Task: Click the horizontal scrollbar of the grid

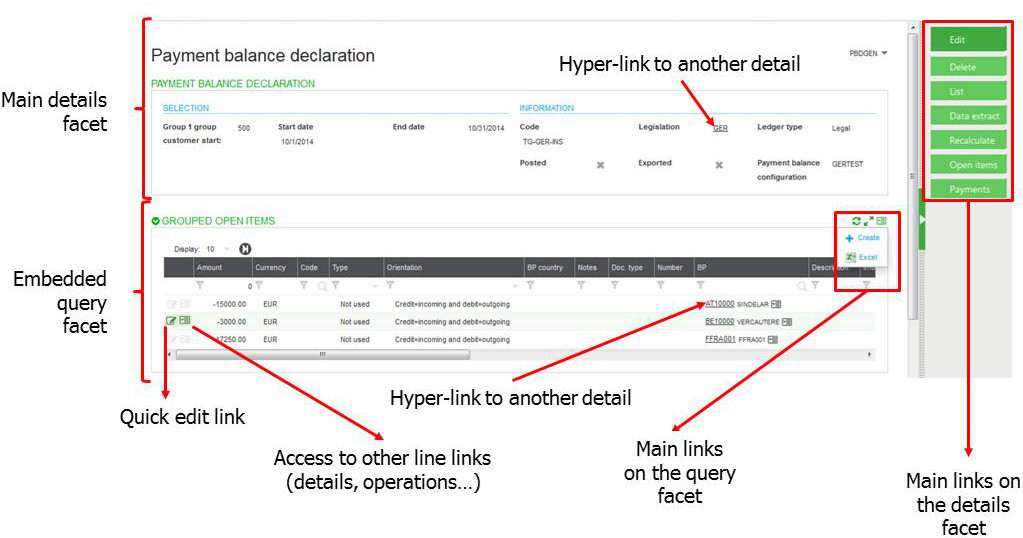Action: (322, 354)
